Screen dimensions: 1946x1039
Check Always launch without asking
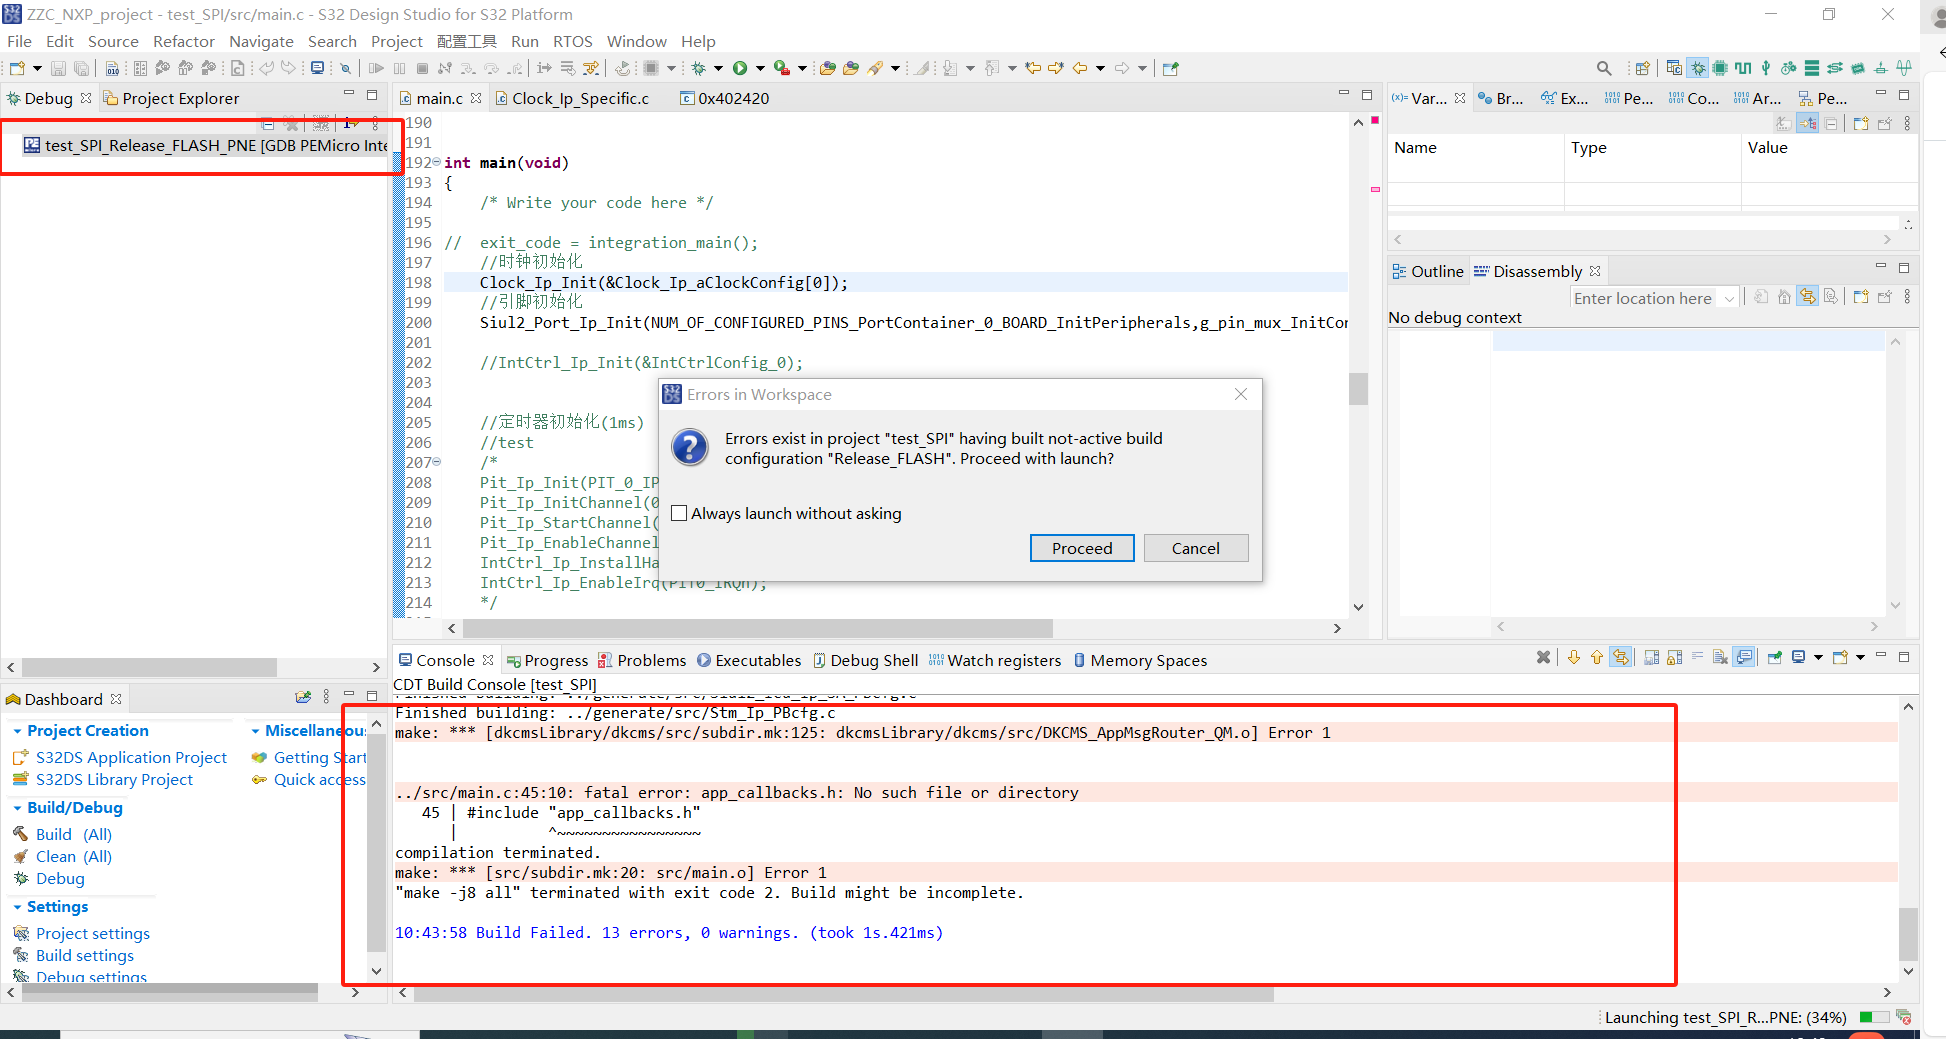pyautogui.click(x=680, y=513)
